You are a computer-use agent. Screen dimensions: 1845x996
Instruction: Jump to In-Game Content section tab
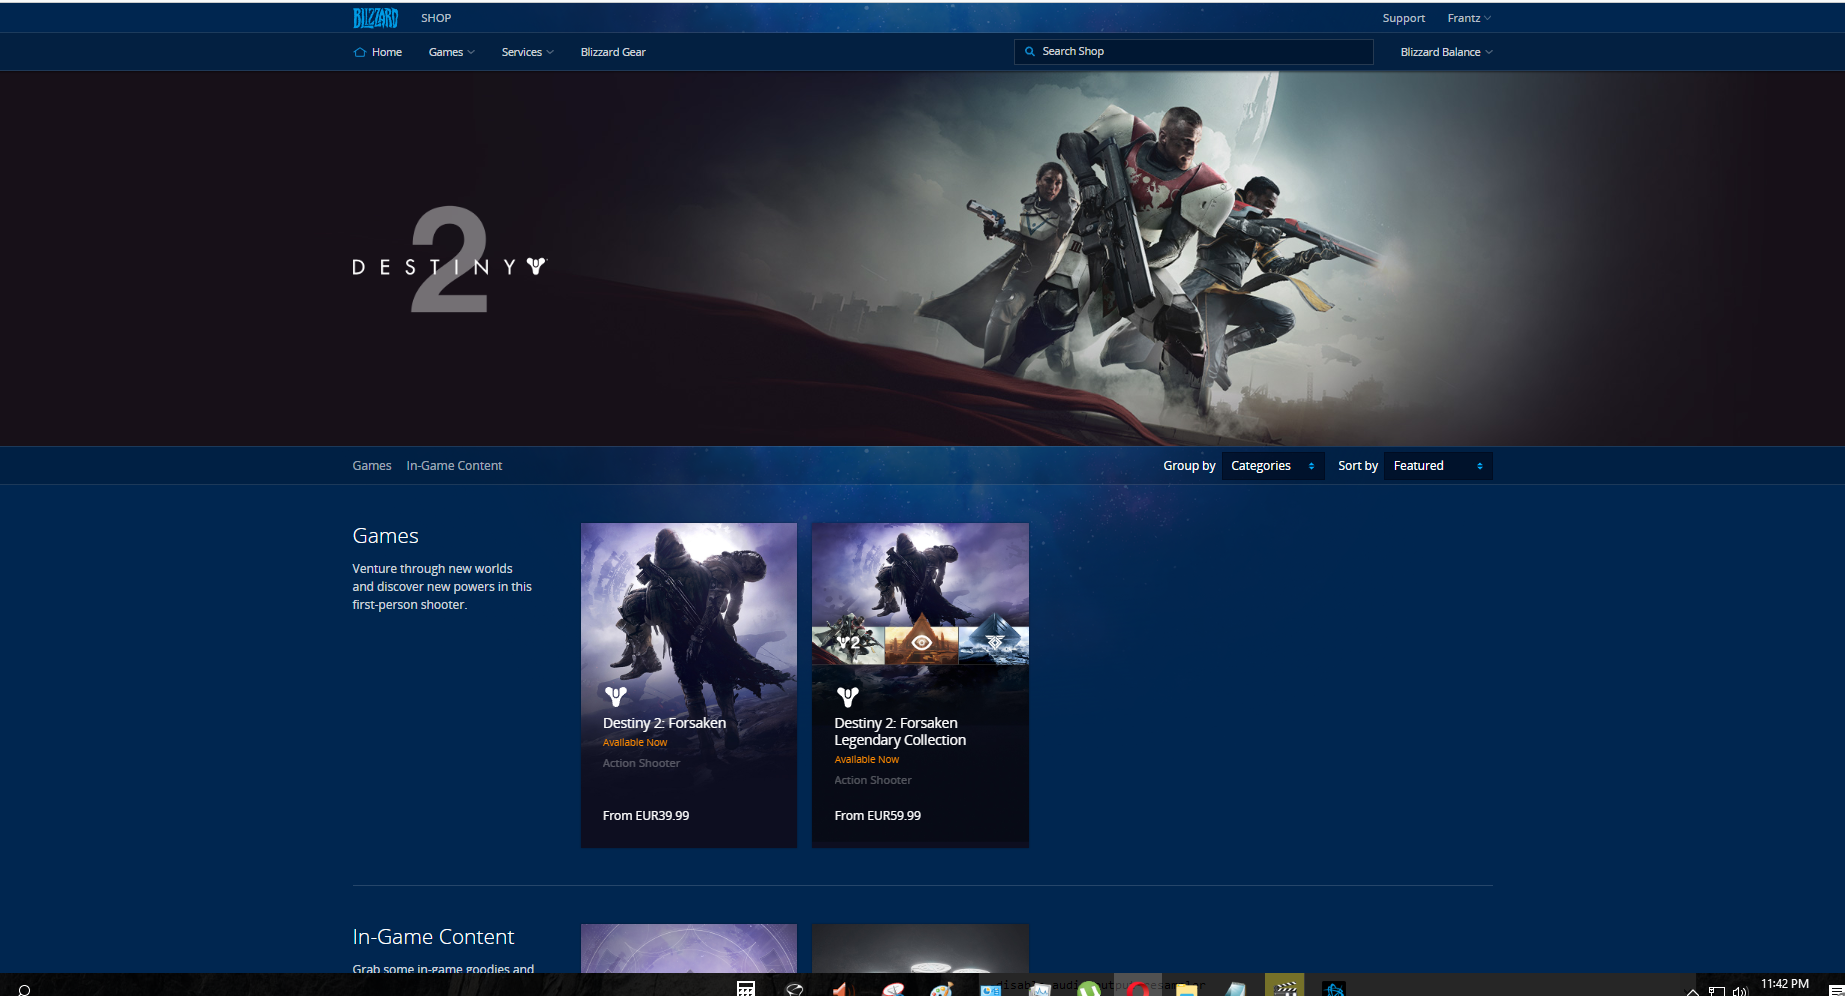coord(454,466)
